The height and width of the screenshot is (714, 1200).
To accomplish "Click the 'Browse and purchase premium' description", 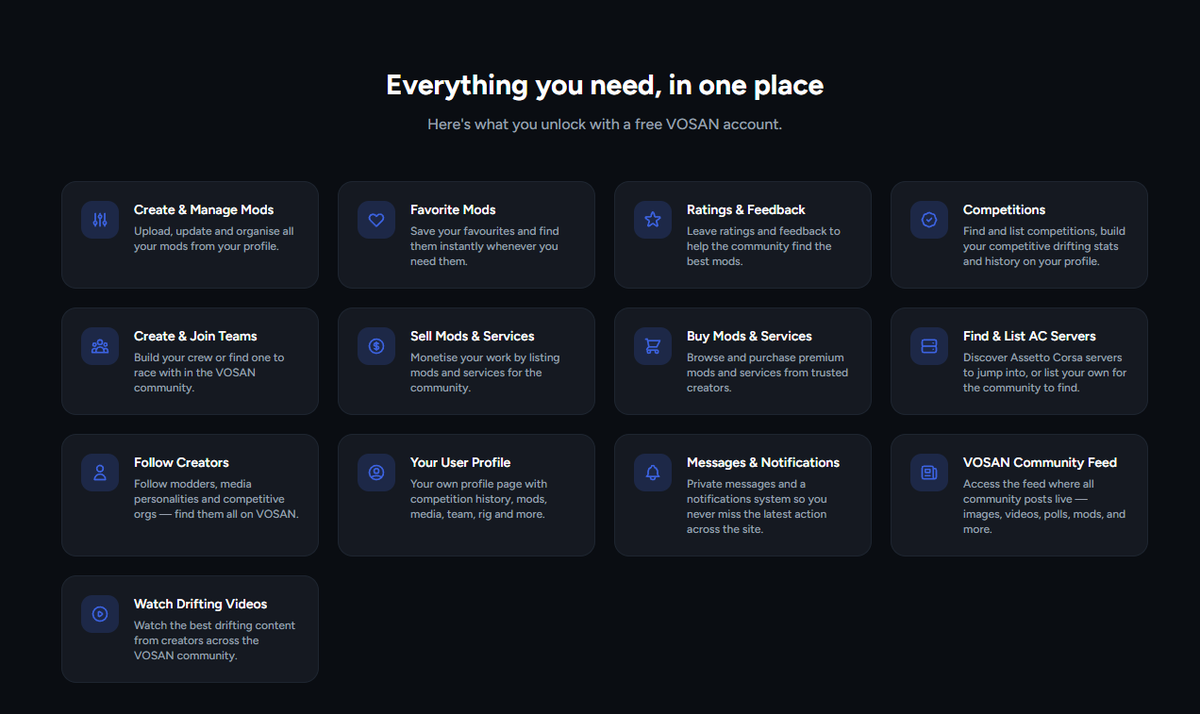I will coord(767,372).
